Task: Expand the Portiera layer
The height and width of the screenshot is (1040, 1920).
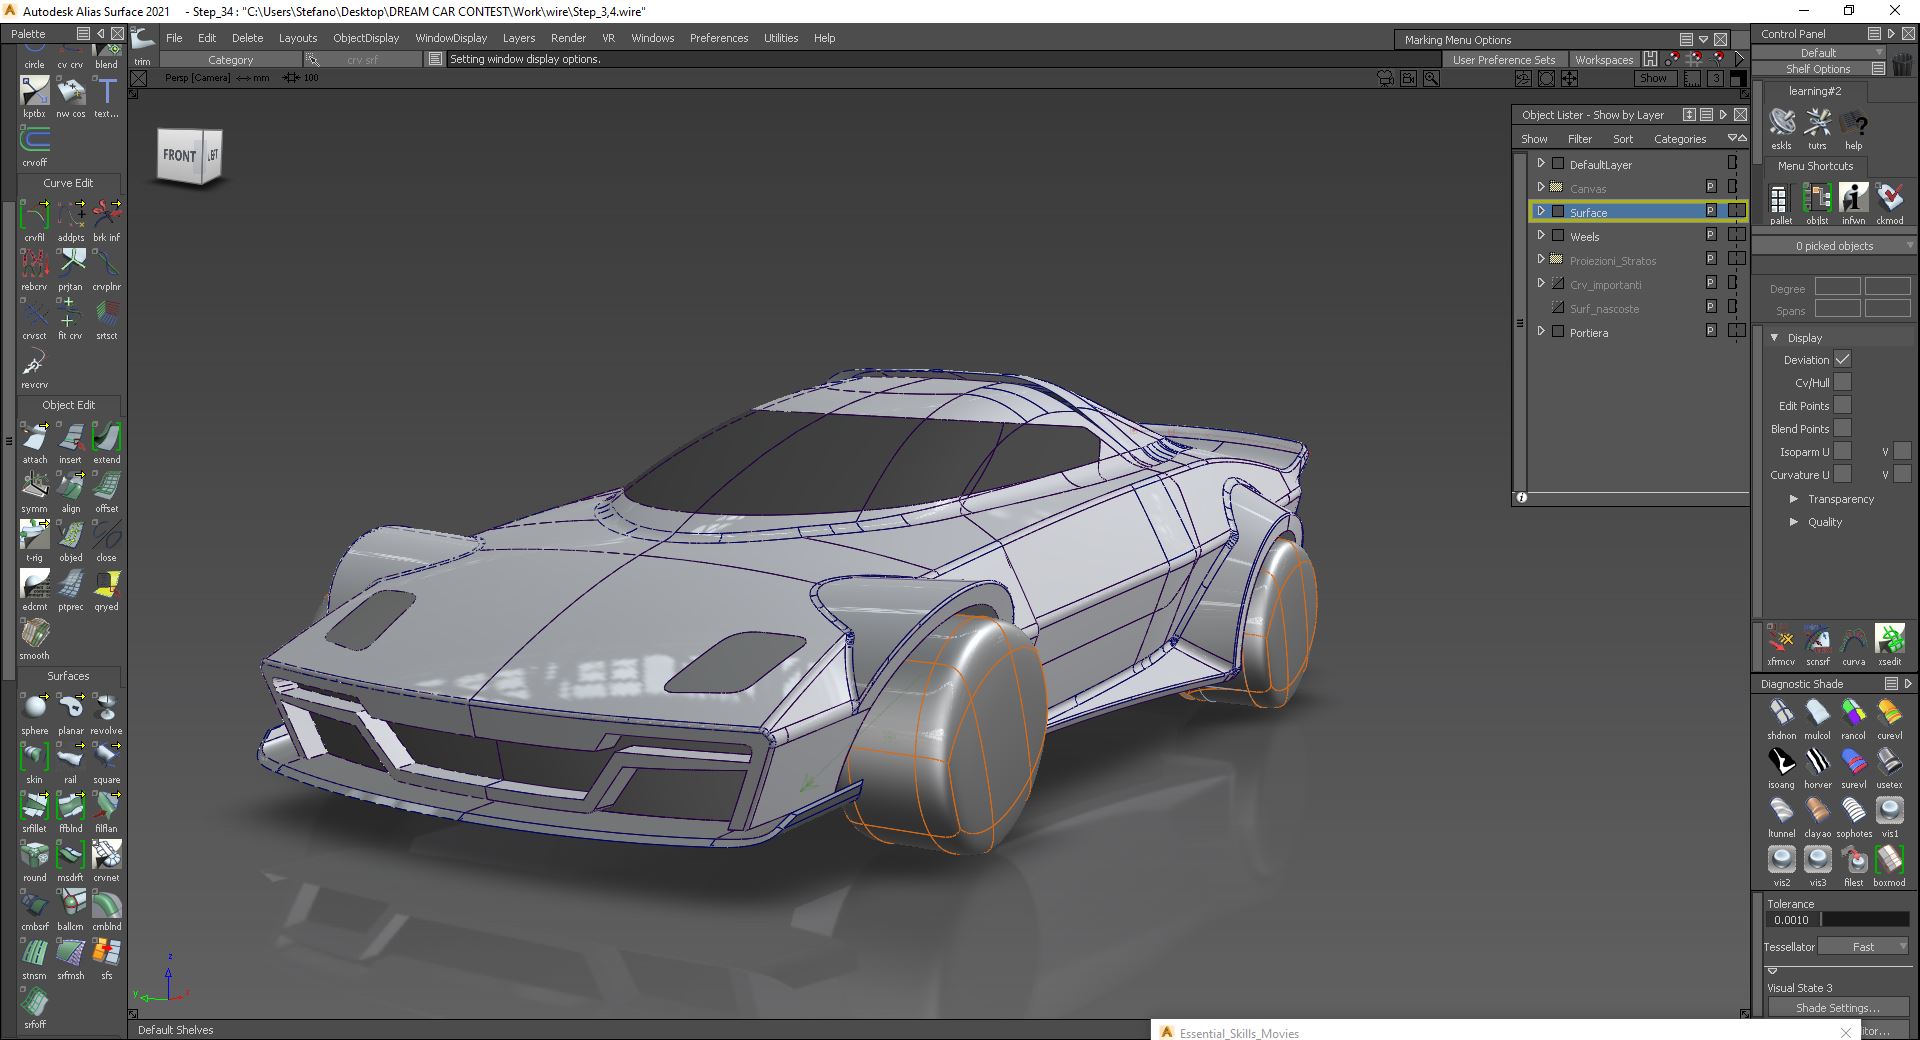Action: [x=1541, y=331]
